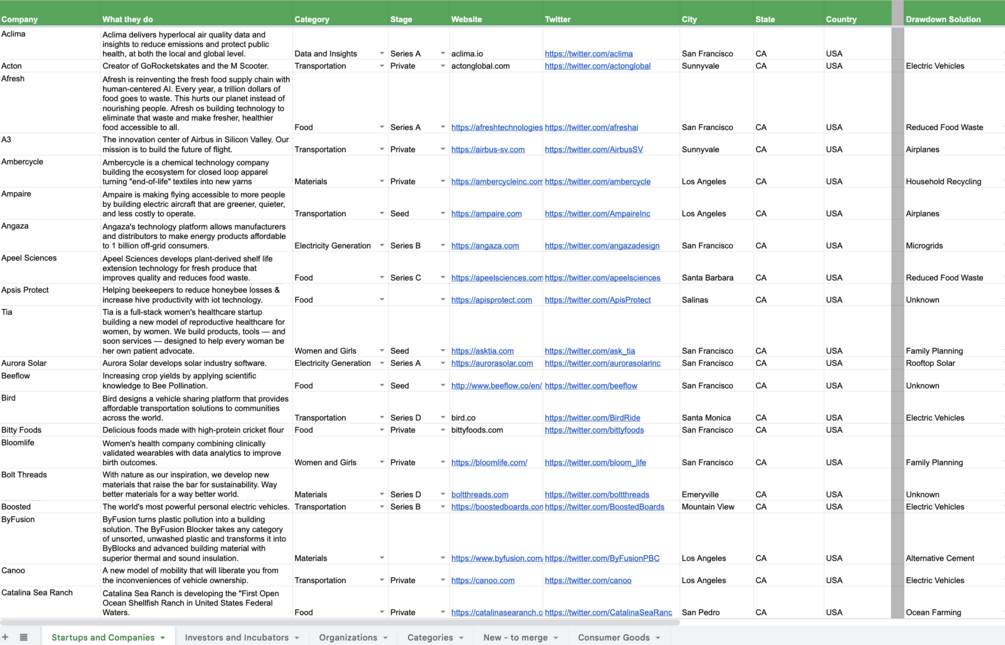Open Bird Series D stage dropdown

tap(443, 417)
